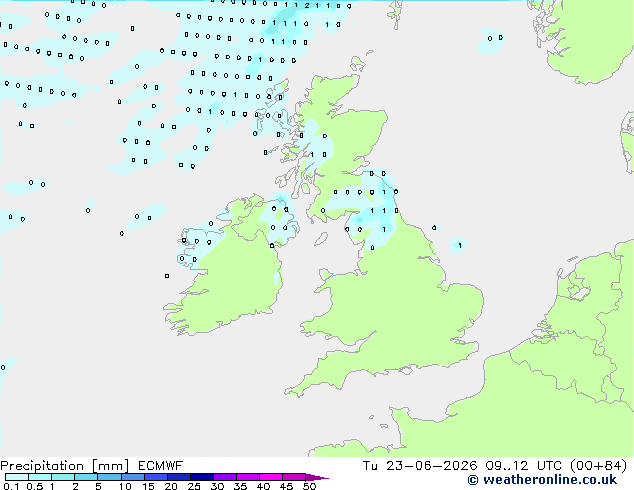Click the 20–25 mm legend color swatch
Screen dimensions: 634x490
178,477
